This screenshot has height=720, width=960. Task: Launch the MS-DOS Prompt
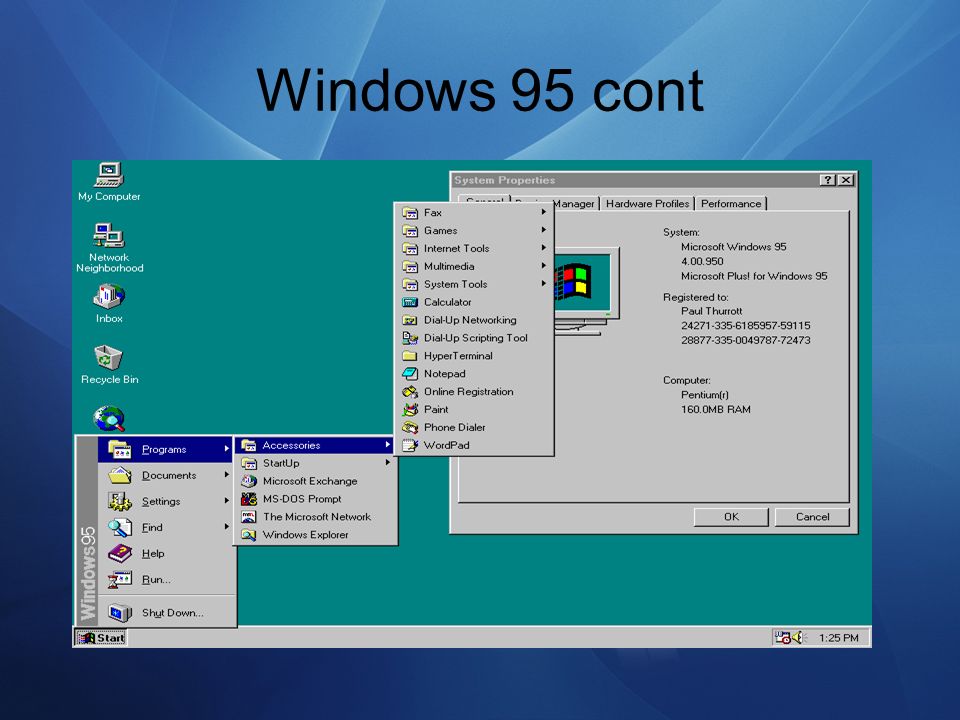315,499
